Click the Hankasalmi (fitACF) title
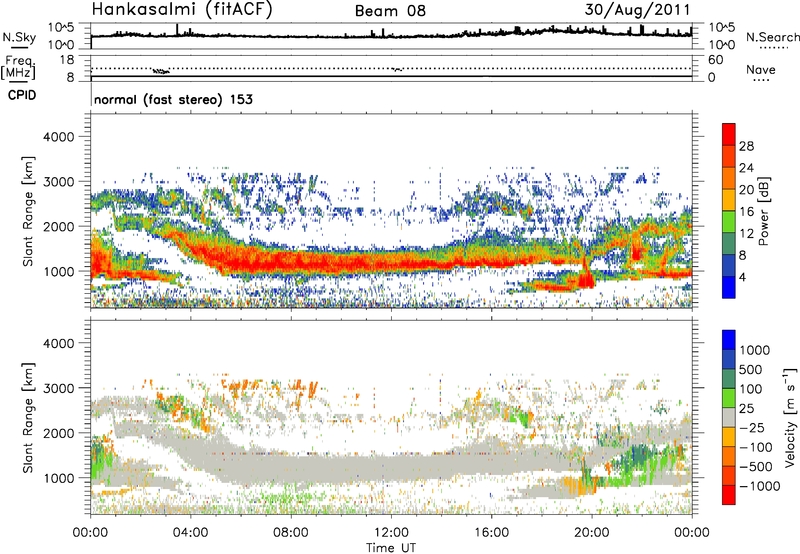Screen dimensions: 800x554 [x=182, y=9]
